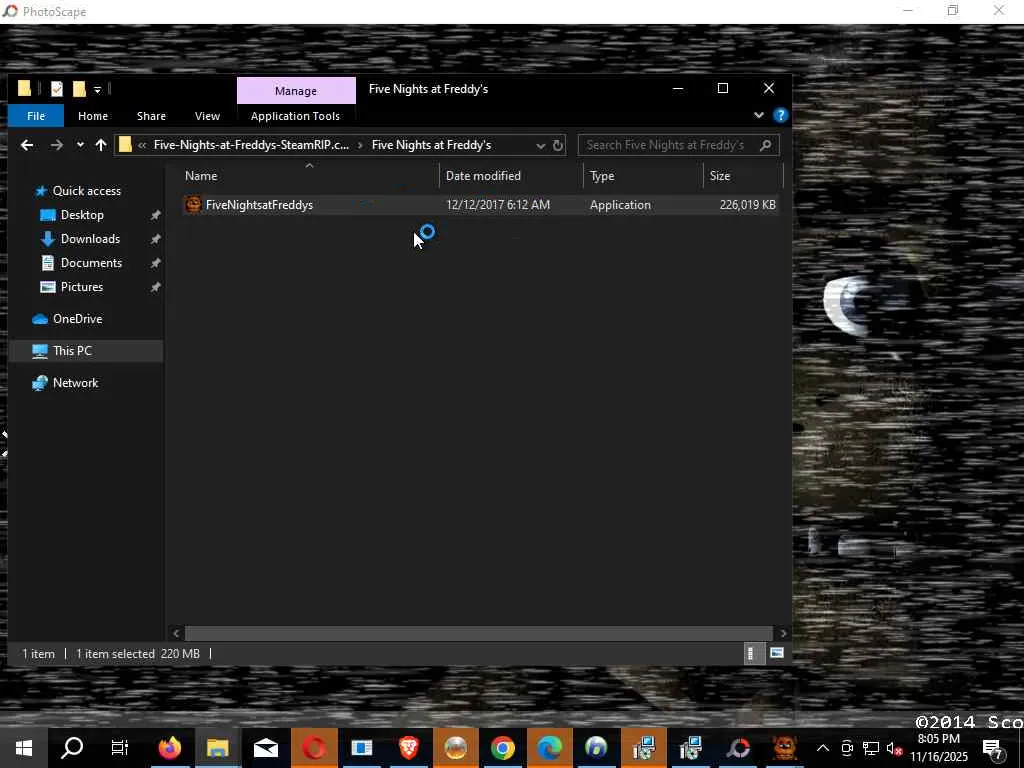Click the horizontal scrollbar track in file list
This screenshot has width=1024, height=768.
pyautogui.click(x=479, y=633)
